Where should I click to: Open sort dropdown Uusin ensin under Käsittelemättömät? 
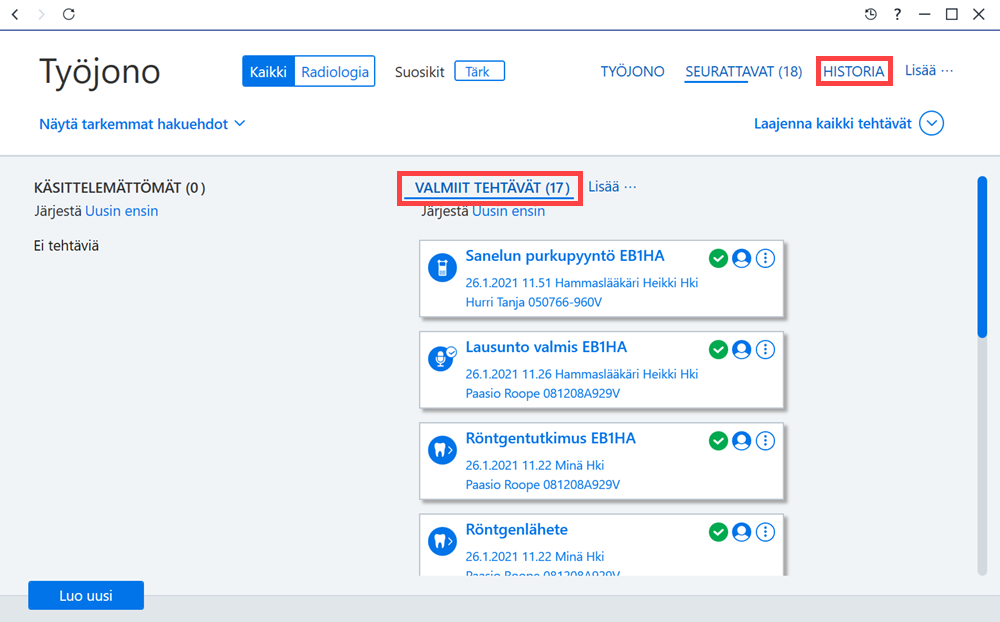tap(121, 211)
